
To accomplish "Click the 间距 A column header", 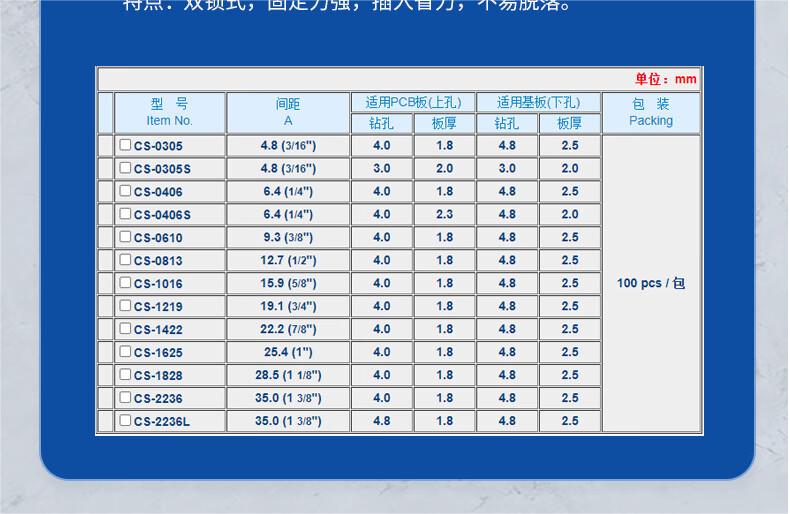I will pyautogui.click(x=288, y=112).
